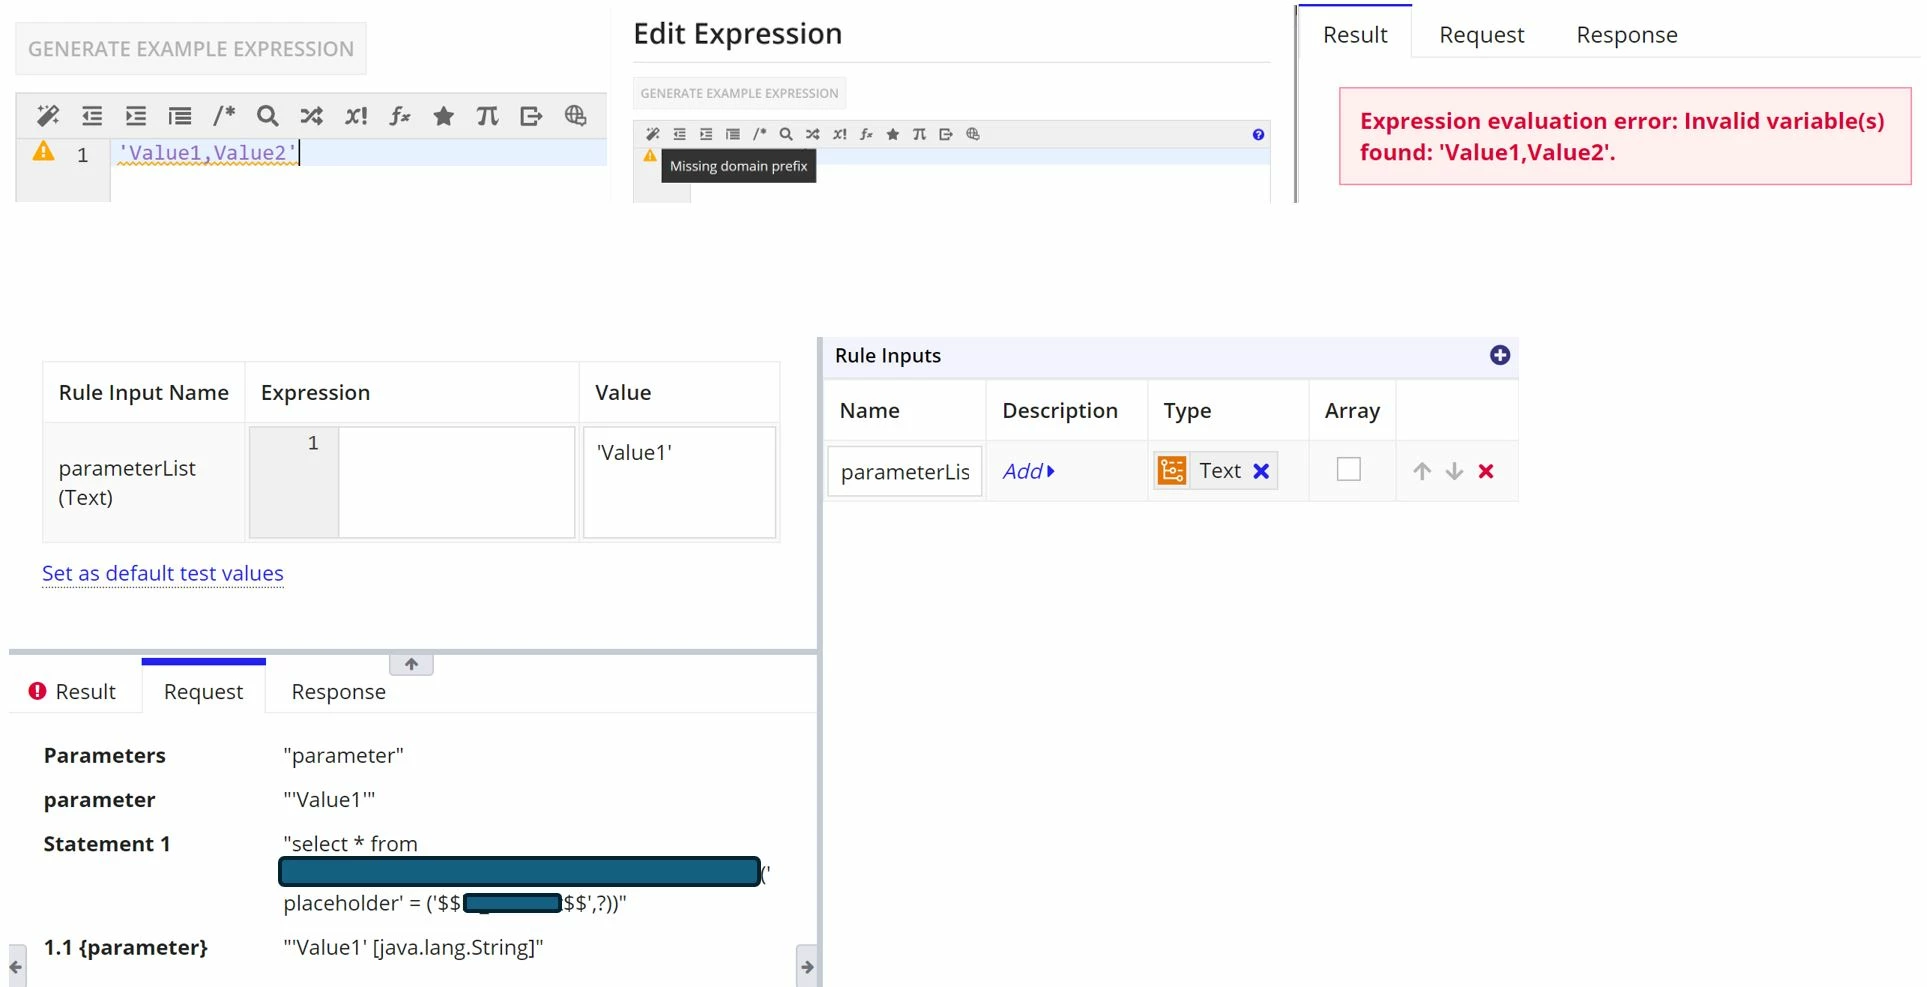This screenshot has width=1927, height=987.
Task: Click the globe icon above 'Value1,Value2' expression
Action: tap(575, 116)
